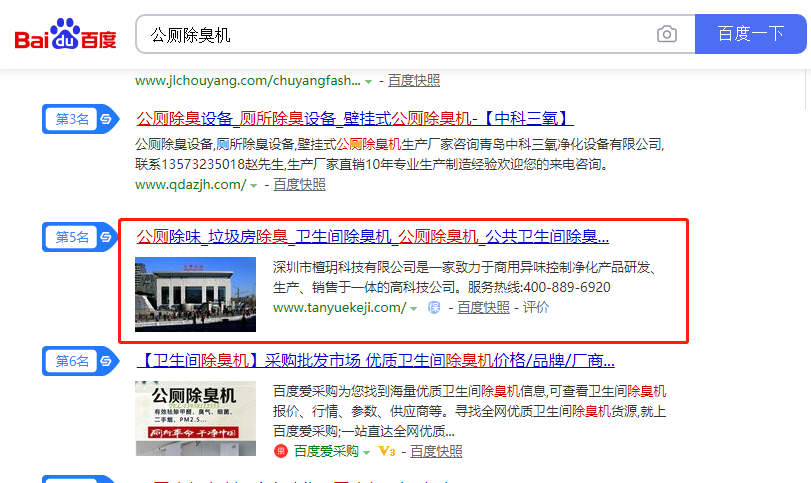Image resolution: width=811 pixels, height=483 pixels.
Task: Click the 第6名 rank badge
Action: pyautogui.click(x=81, y=361)
